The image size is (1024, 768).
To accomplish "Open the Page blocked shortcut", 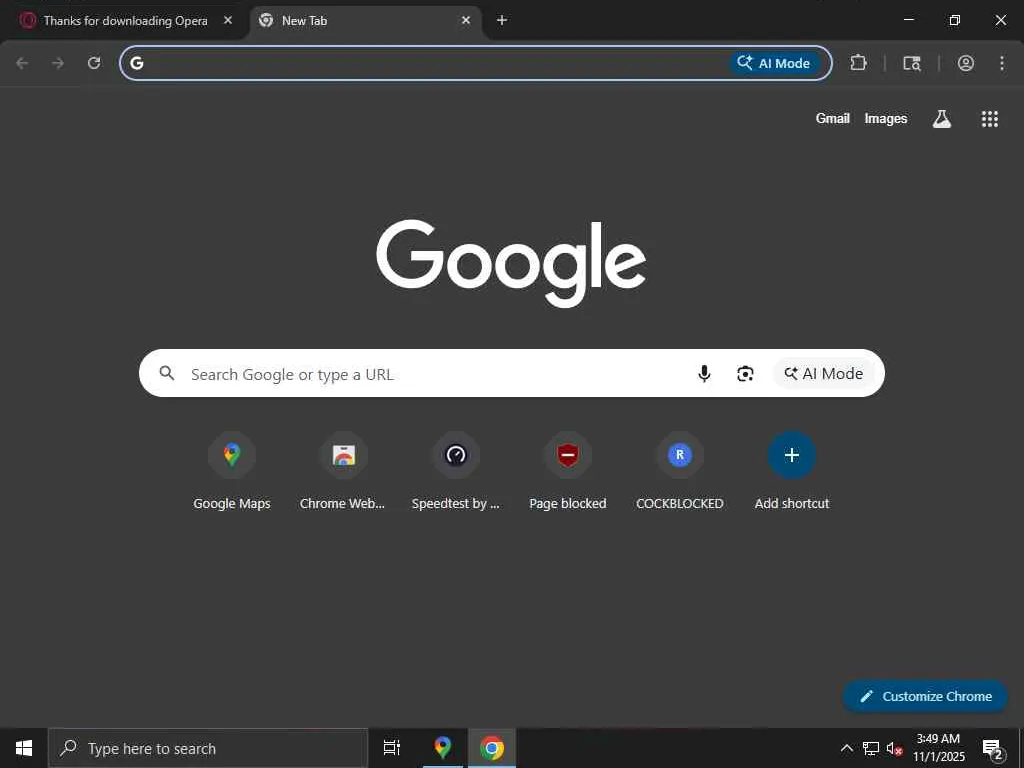I will click(x=568, y=471).
